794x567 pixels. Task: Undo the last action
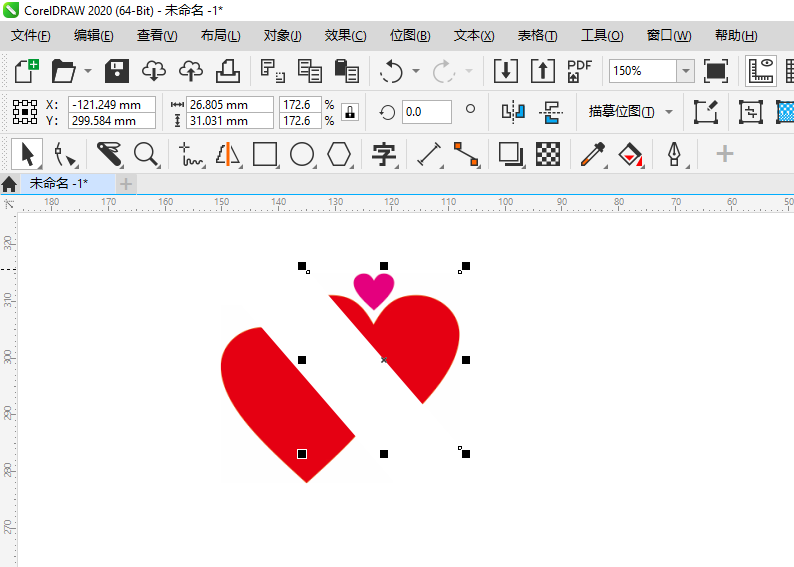coord(391,71)
